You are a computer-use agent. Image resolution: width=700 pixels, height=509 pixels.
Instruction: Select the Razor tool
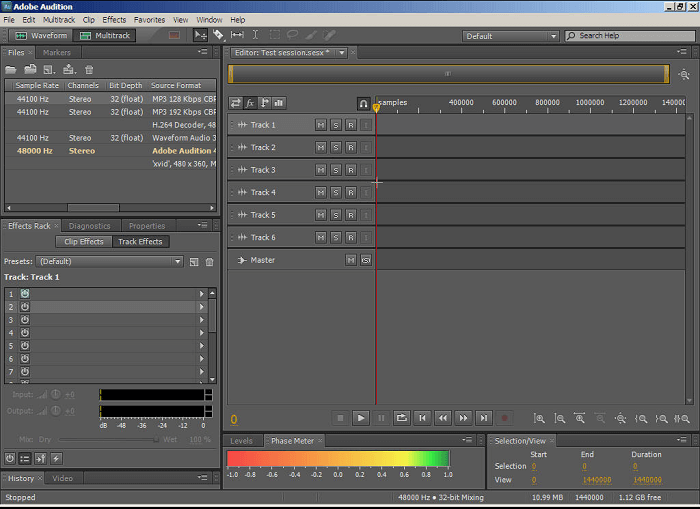[218, 35]
